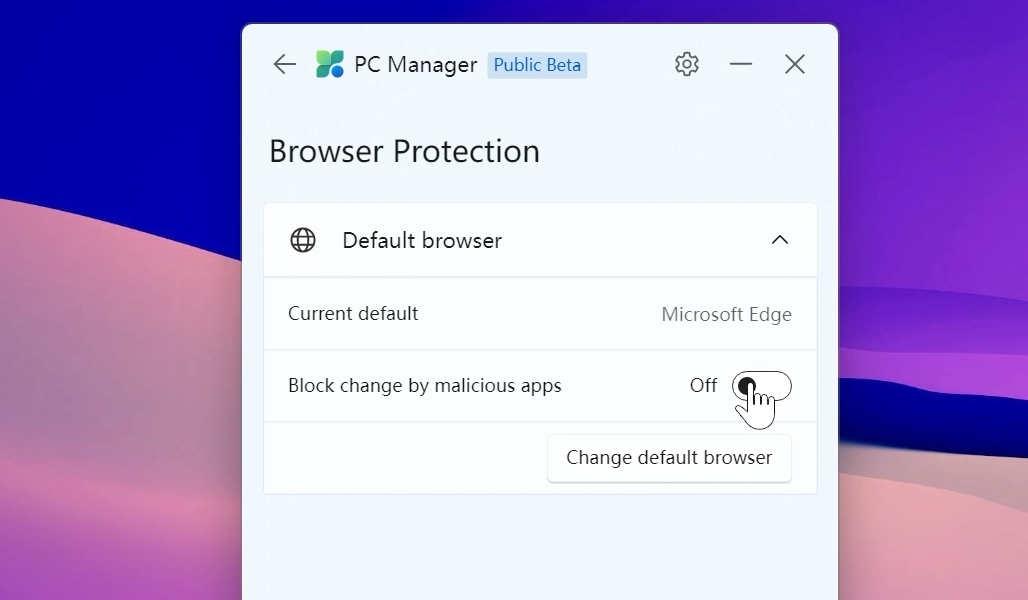Viewport: 1028px width, 600px height.
Task: Click the Current default row label
Action: click(x=352, y=313)
